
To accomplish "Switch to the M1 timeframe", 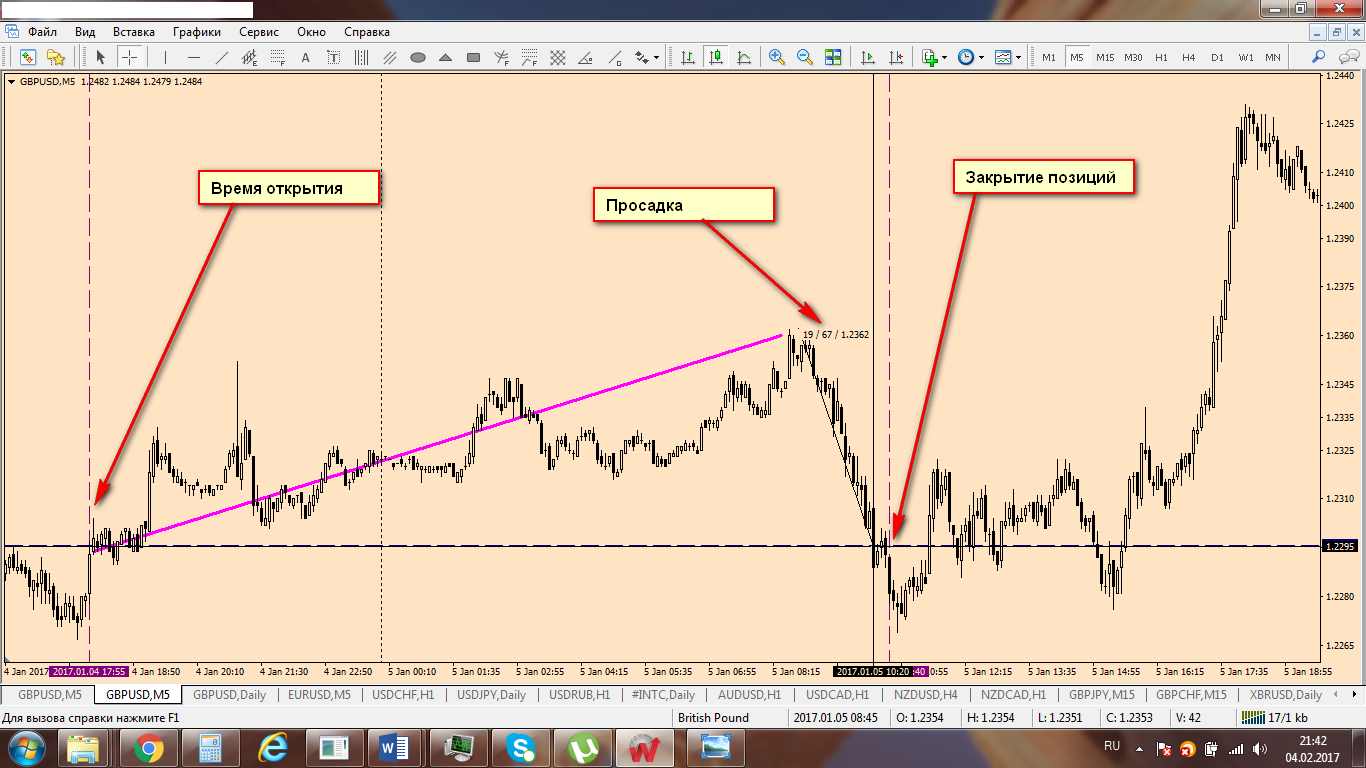I will click(1049, 57).
